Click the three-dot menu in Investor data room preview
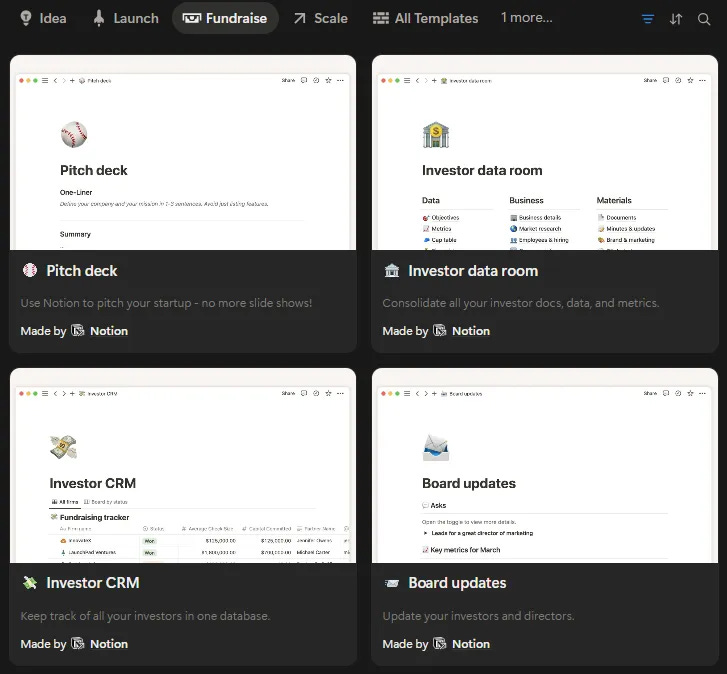This screenshot has height=674, width=727. tap(702, 80)
